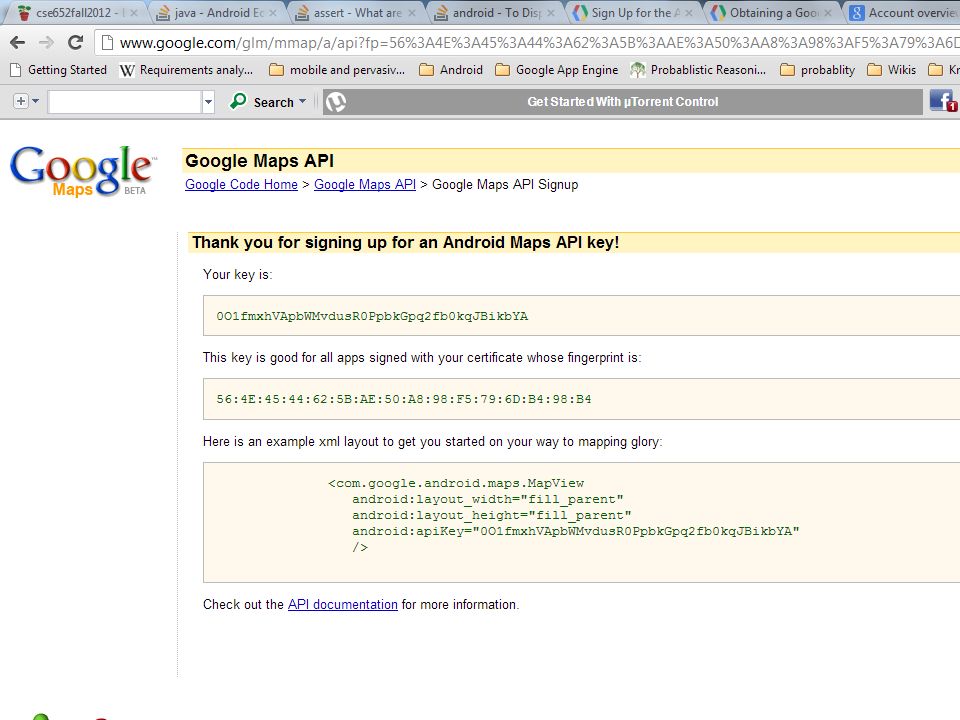The height and width of the screenshot is (720, 960).
Task: Expand the Search button dropdown arrow
Action: (302, 101)
